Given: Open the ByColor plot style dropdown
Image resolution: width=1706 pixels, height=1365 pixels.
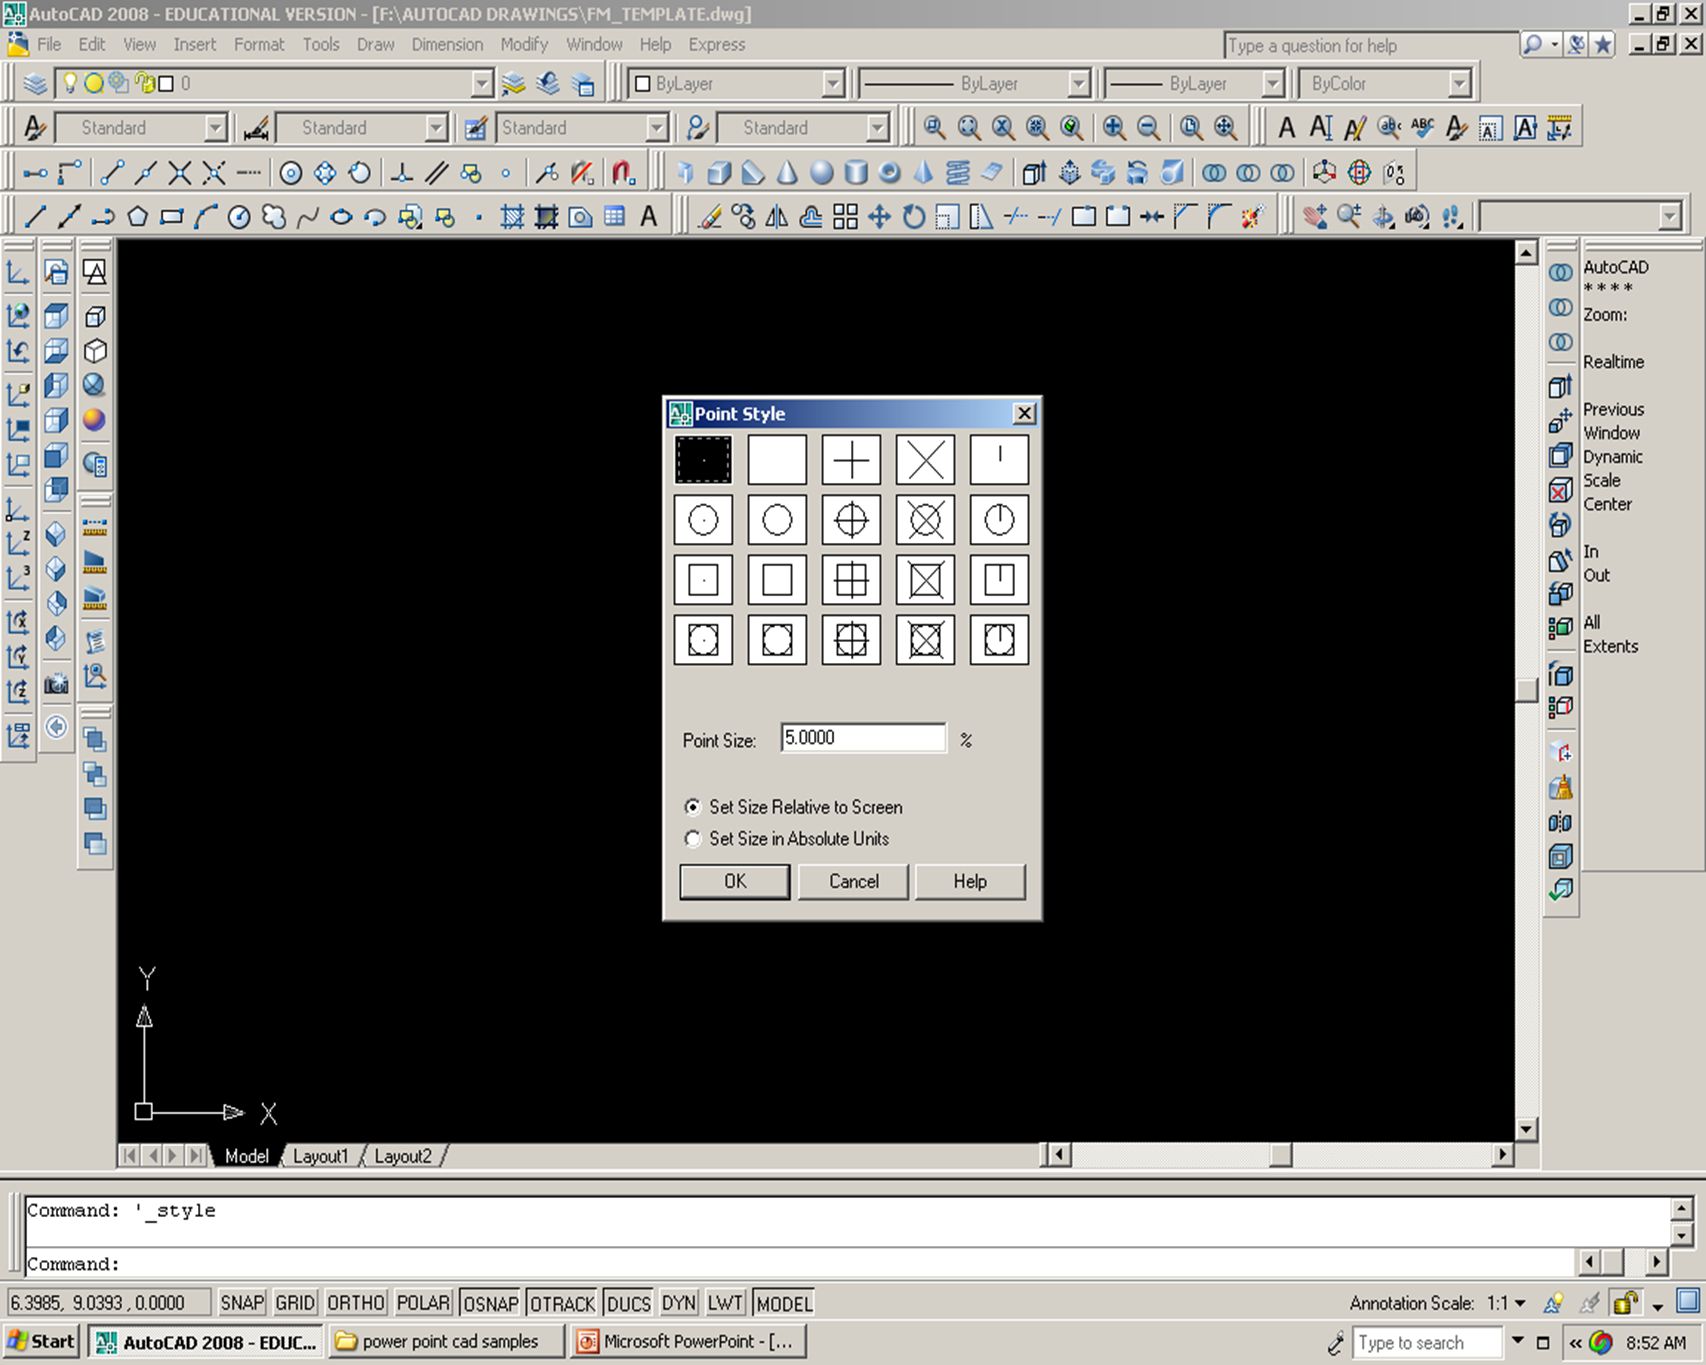Looking at the screenshot, I should 1459,83.
